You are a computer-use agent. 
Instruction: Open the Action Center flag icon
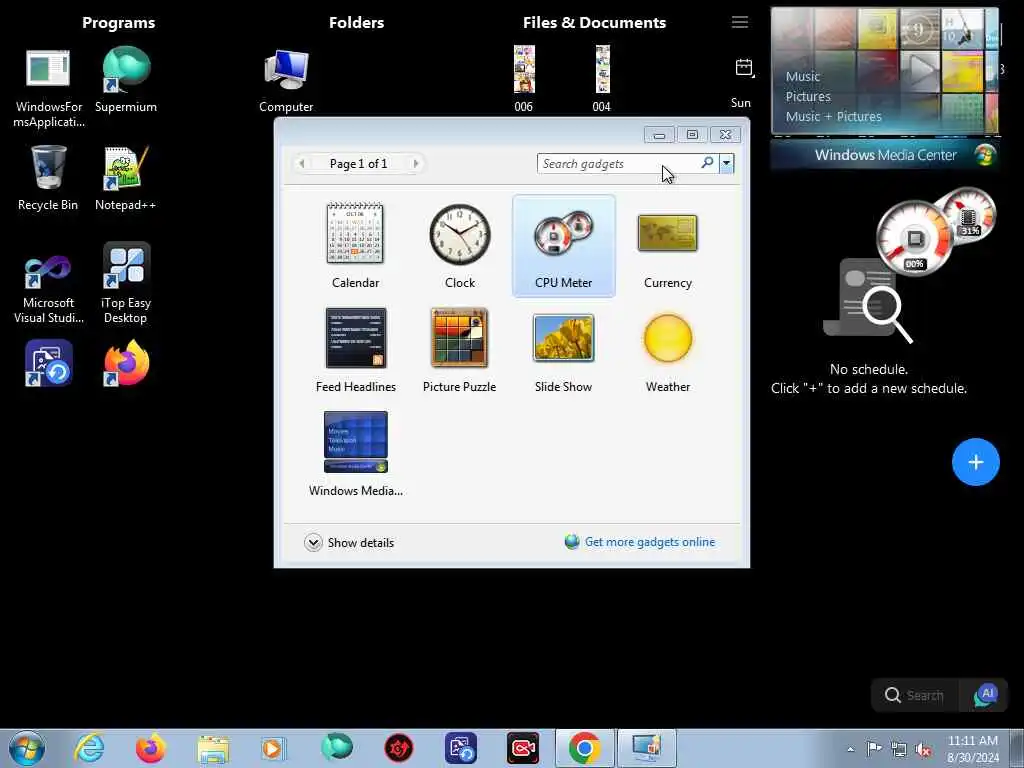click(874, 748)
